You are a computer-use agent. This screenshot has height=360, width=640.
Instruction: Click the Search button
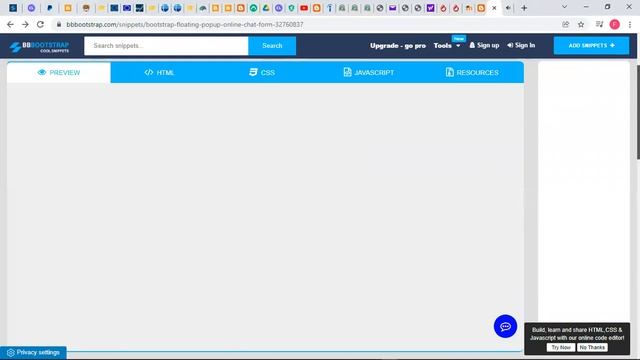(x=272, y=46)
